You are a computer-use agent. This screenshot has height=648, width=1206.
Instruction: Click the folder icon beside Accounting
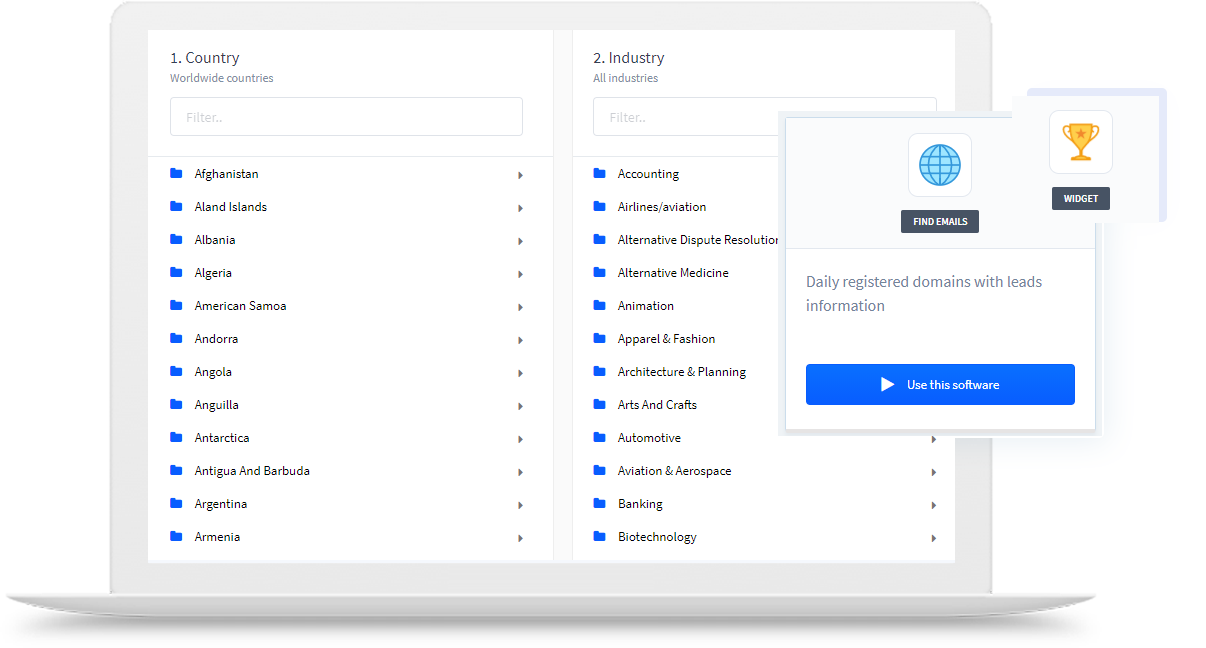pyautogui.click(x=597, y=172)
